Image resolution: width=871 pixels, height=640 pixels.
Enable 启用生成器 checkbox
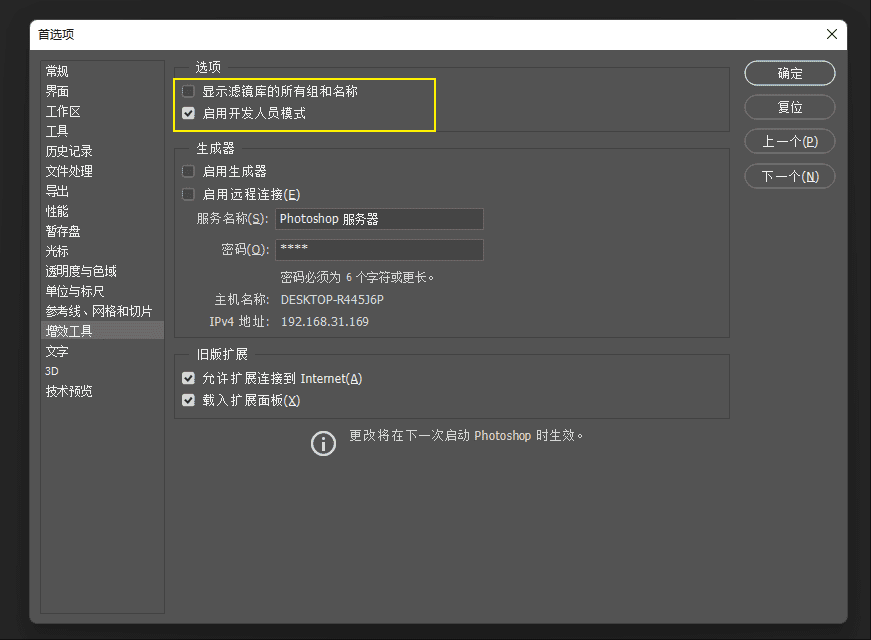click(188, 171)
